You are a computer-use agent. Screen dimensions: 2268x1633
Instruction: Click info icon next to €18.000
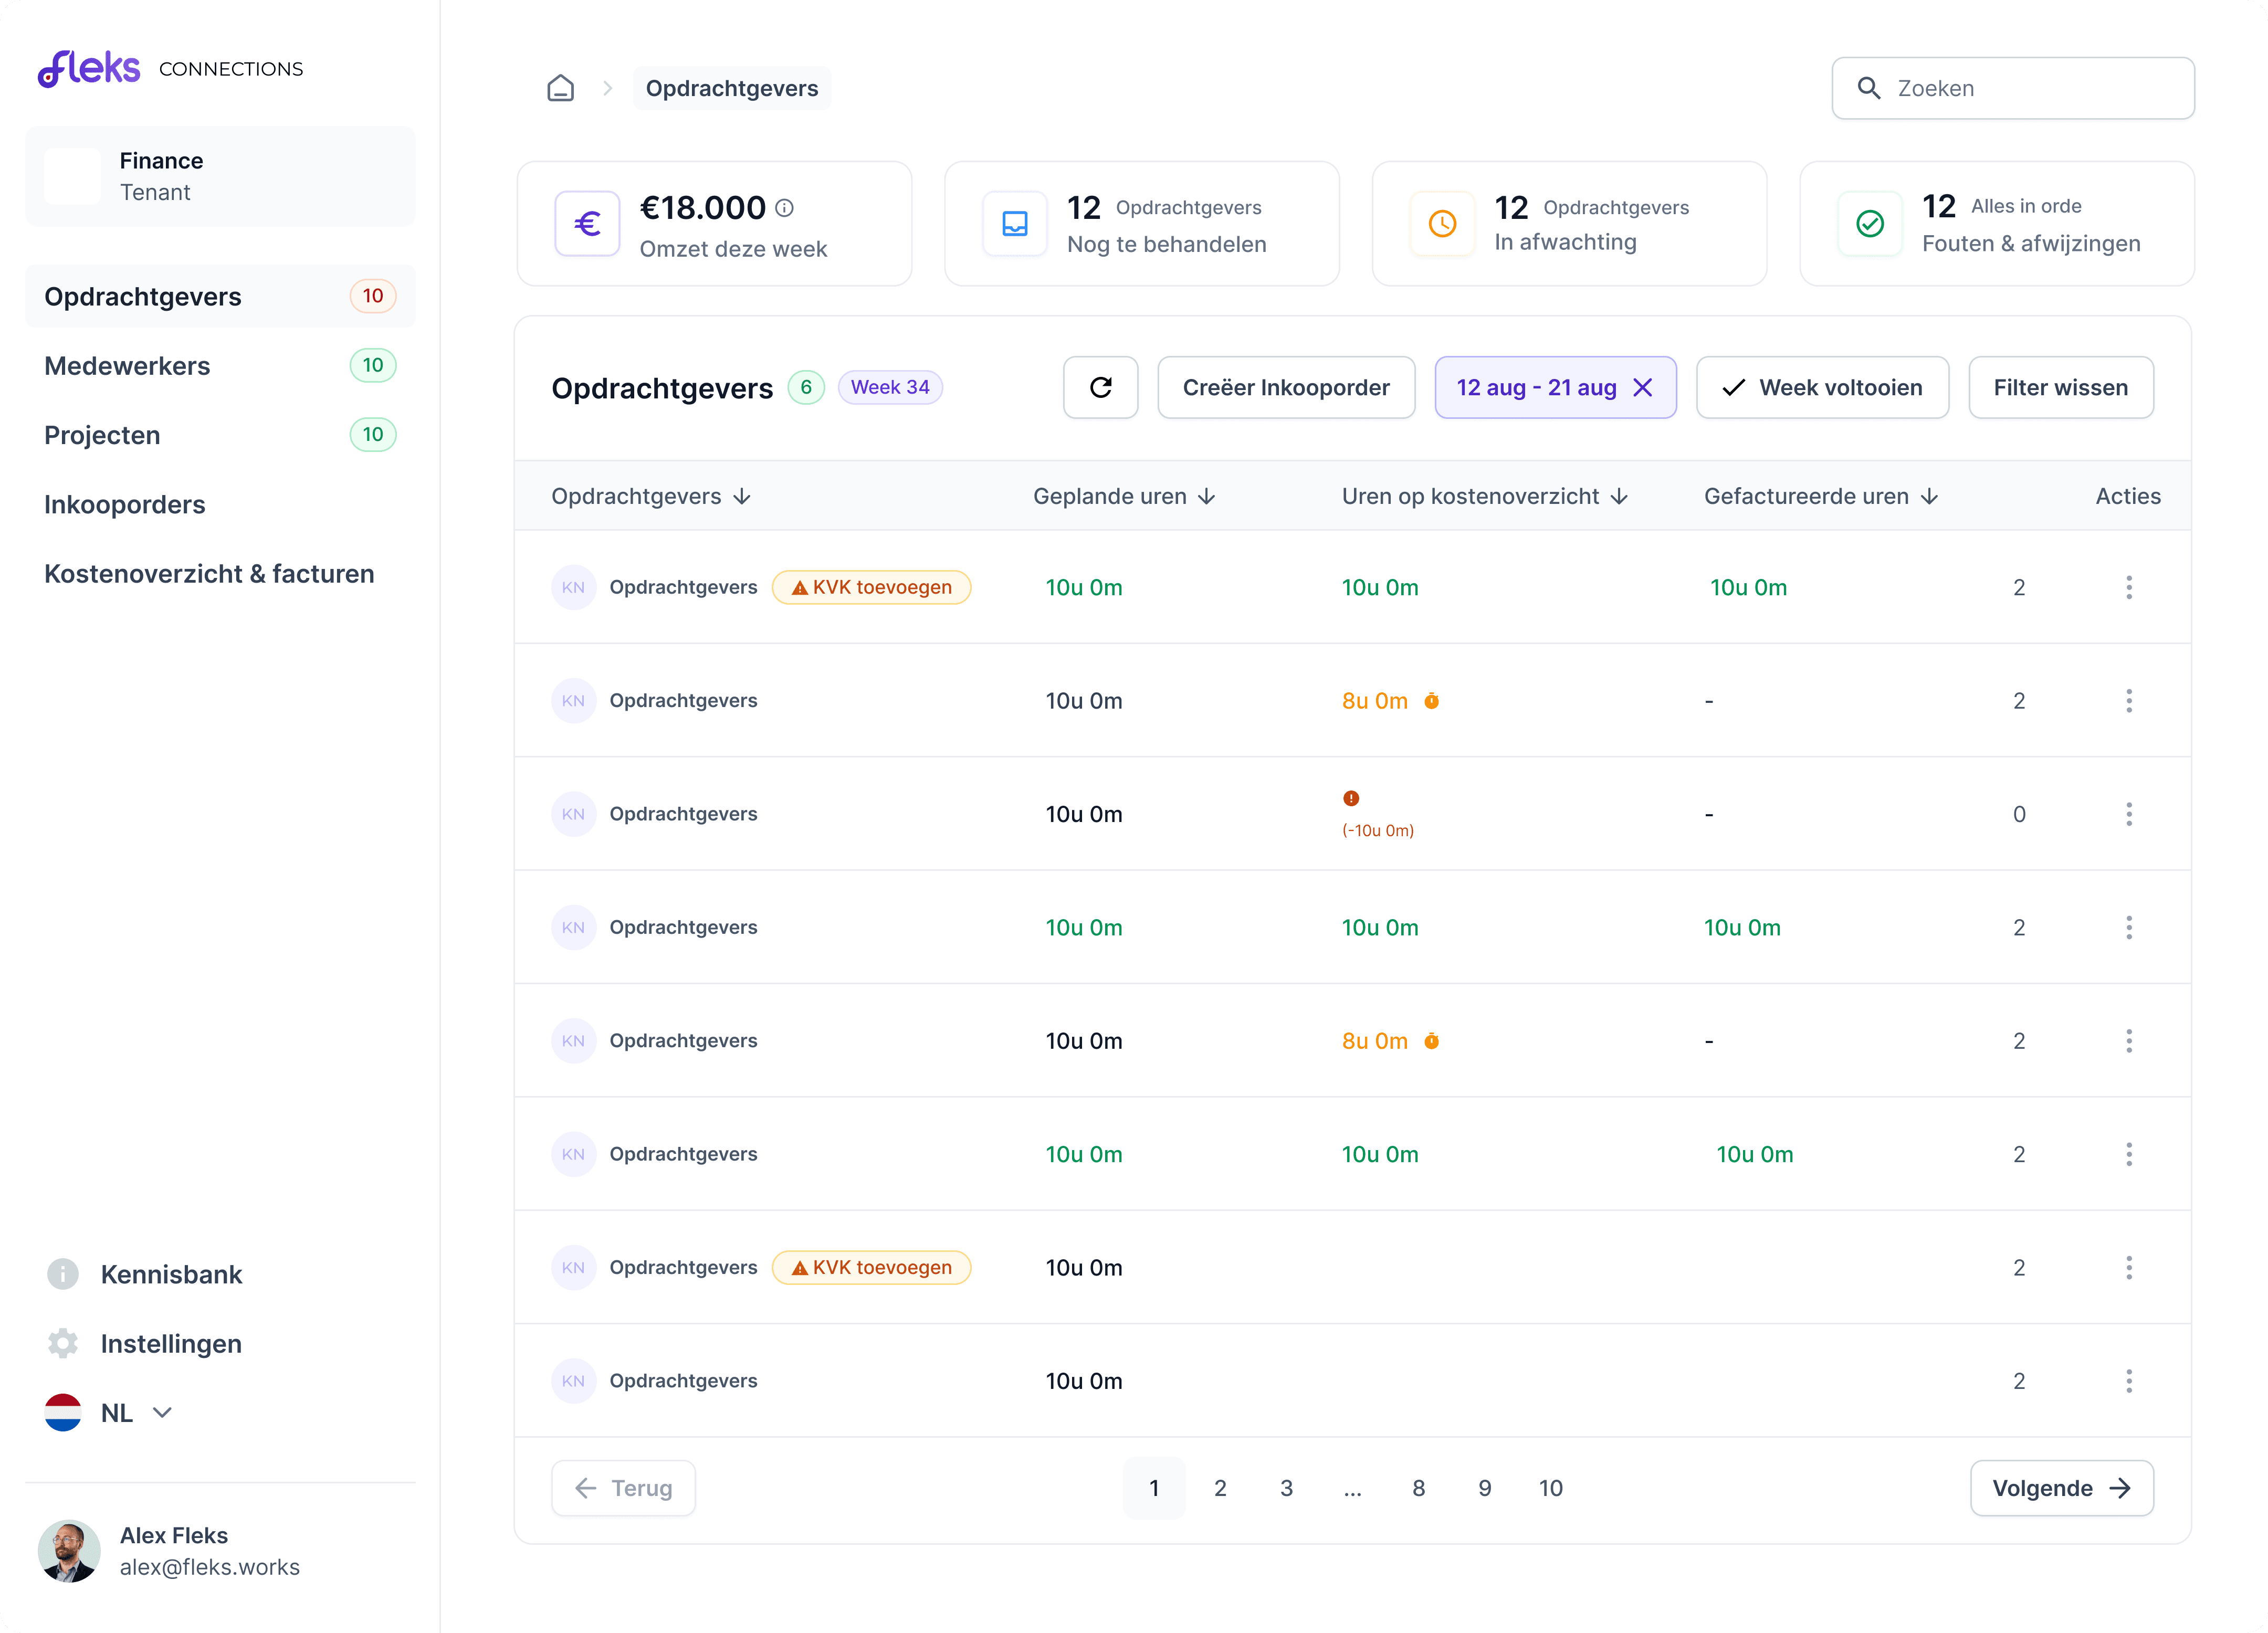785,208
